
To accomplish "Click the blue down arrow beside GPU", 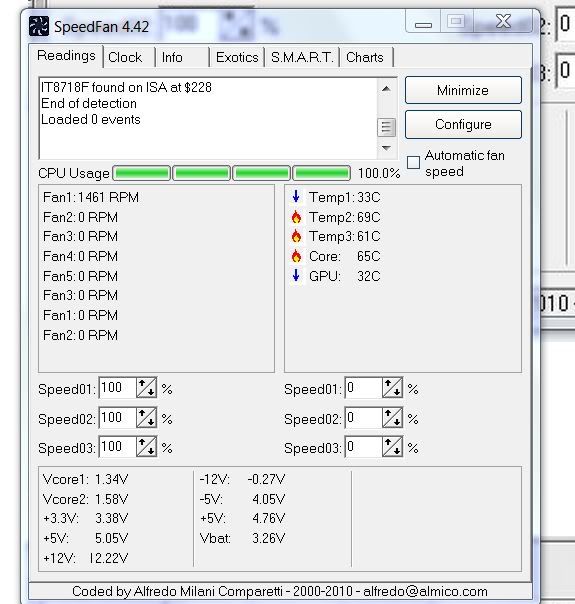I will tap(296, 276).
